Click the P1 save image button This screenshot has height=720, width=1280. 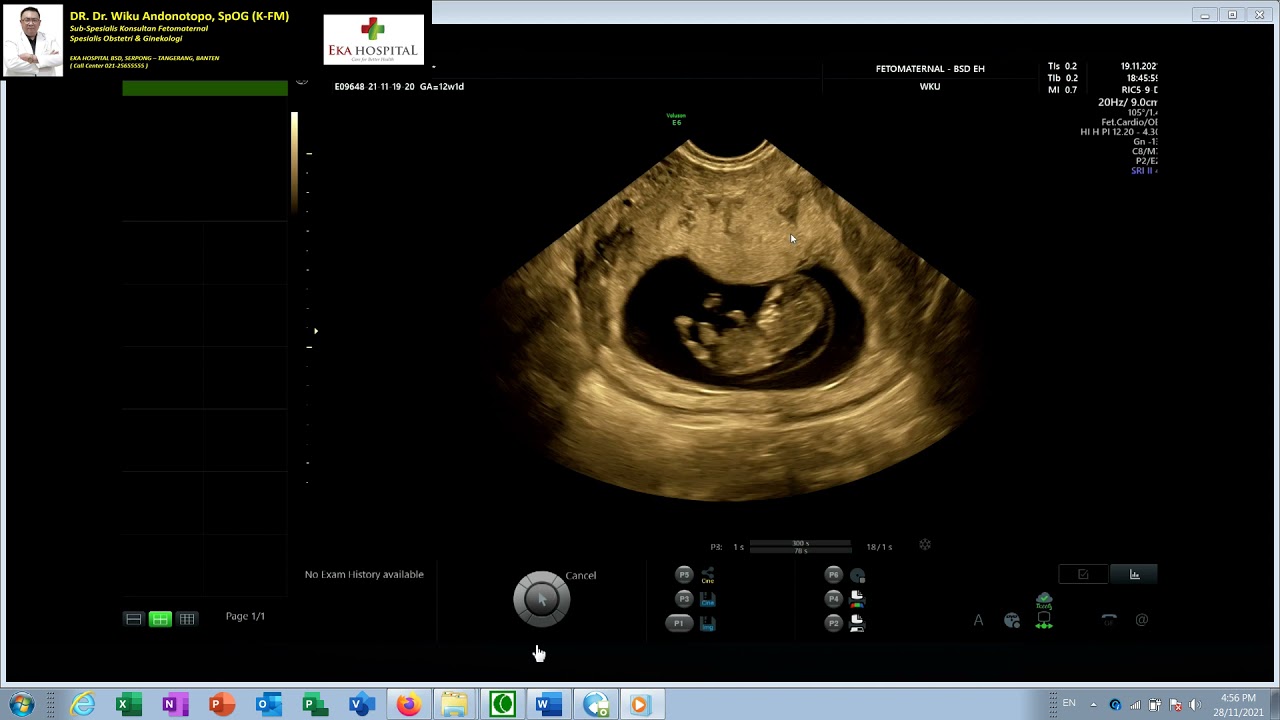point(679,623)
